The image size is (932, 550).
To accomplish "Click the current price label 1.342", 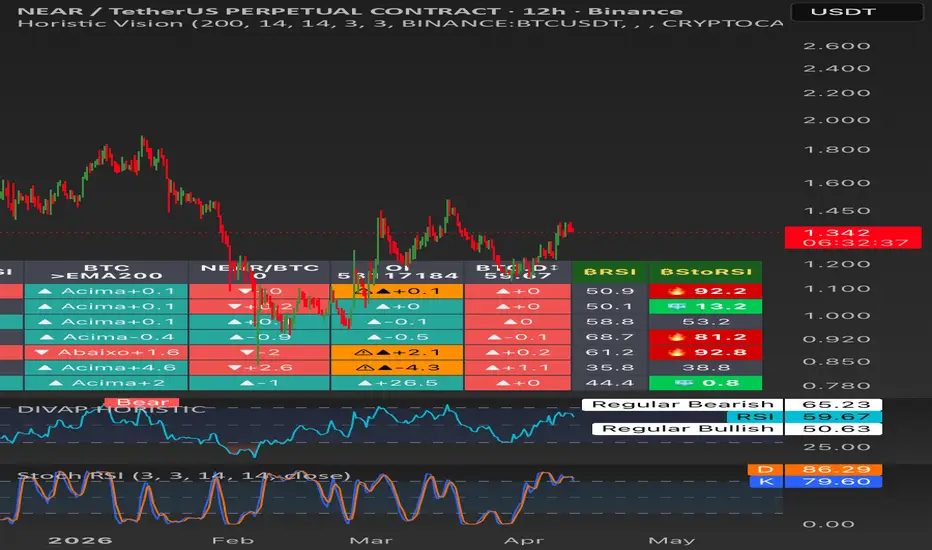I will tap(836, 232).
